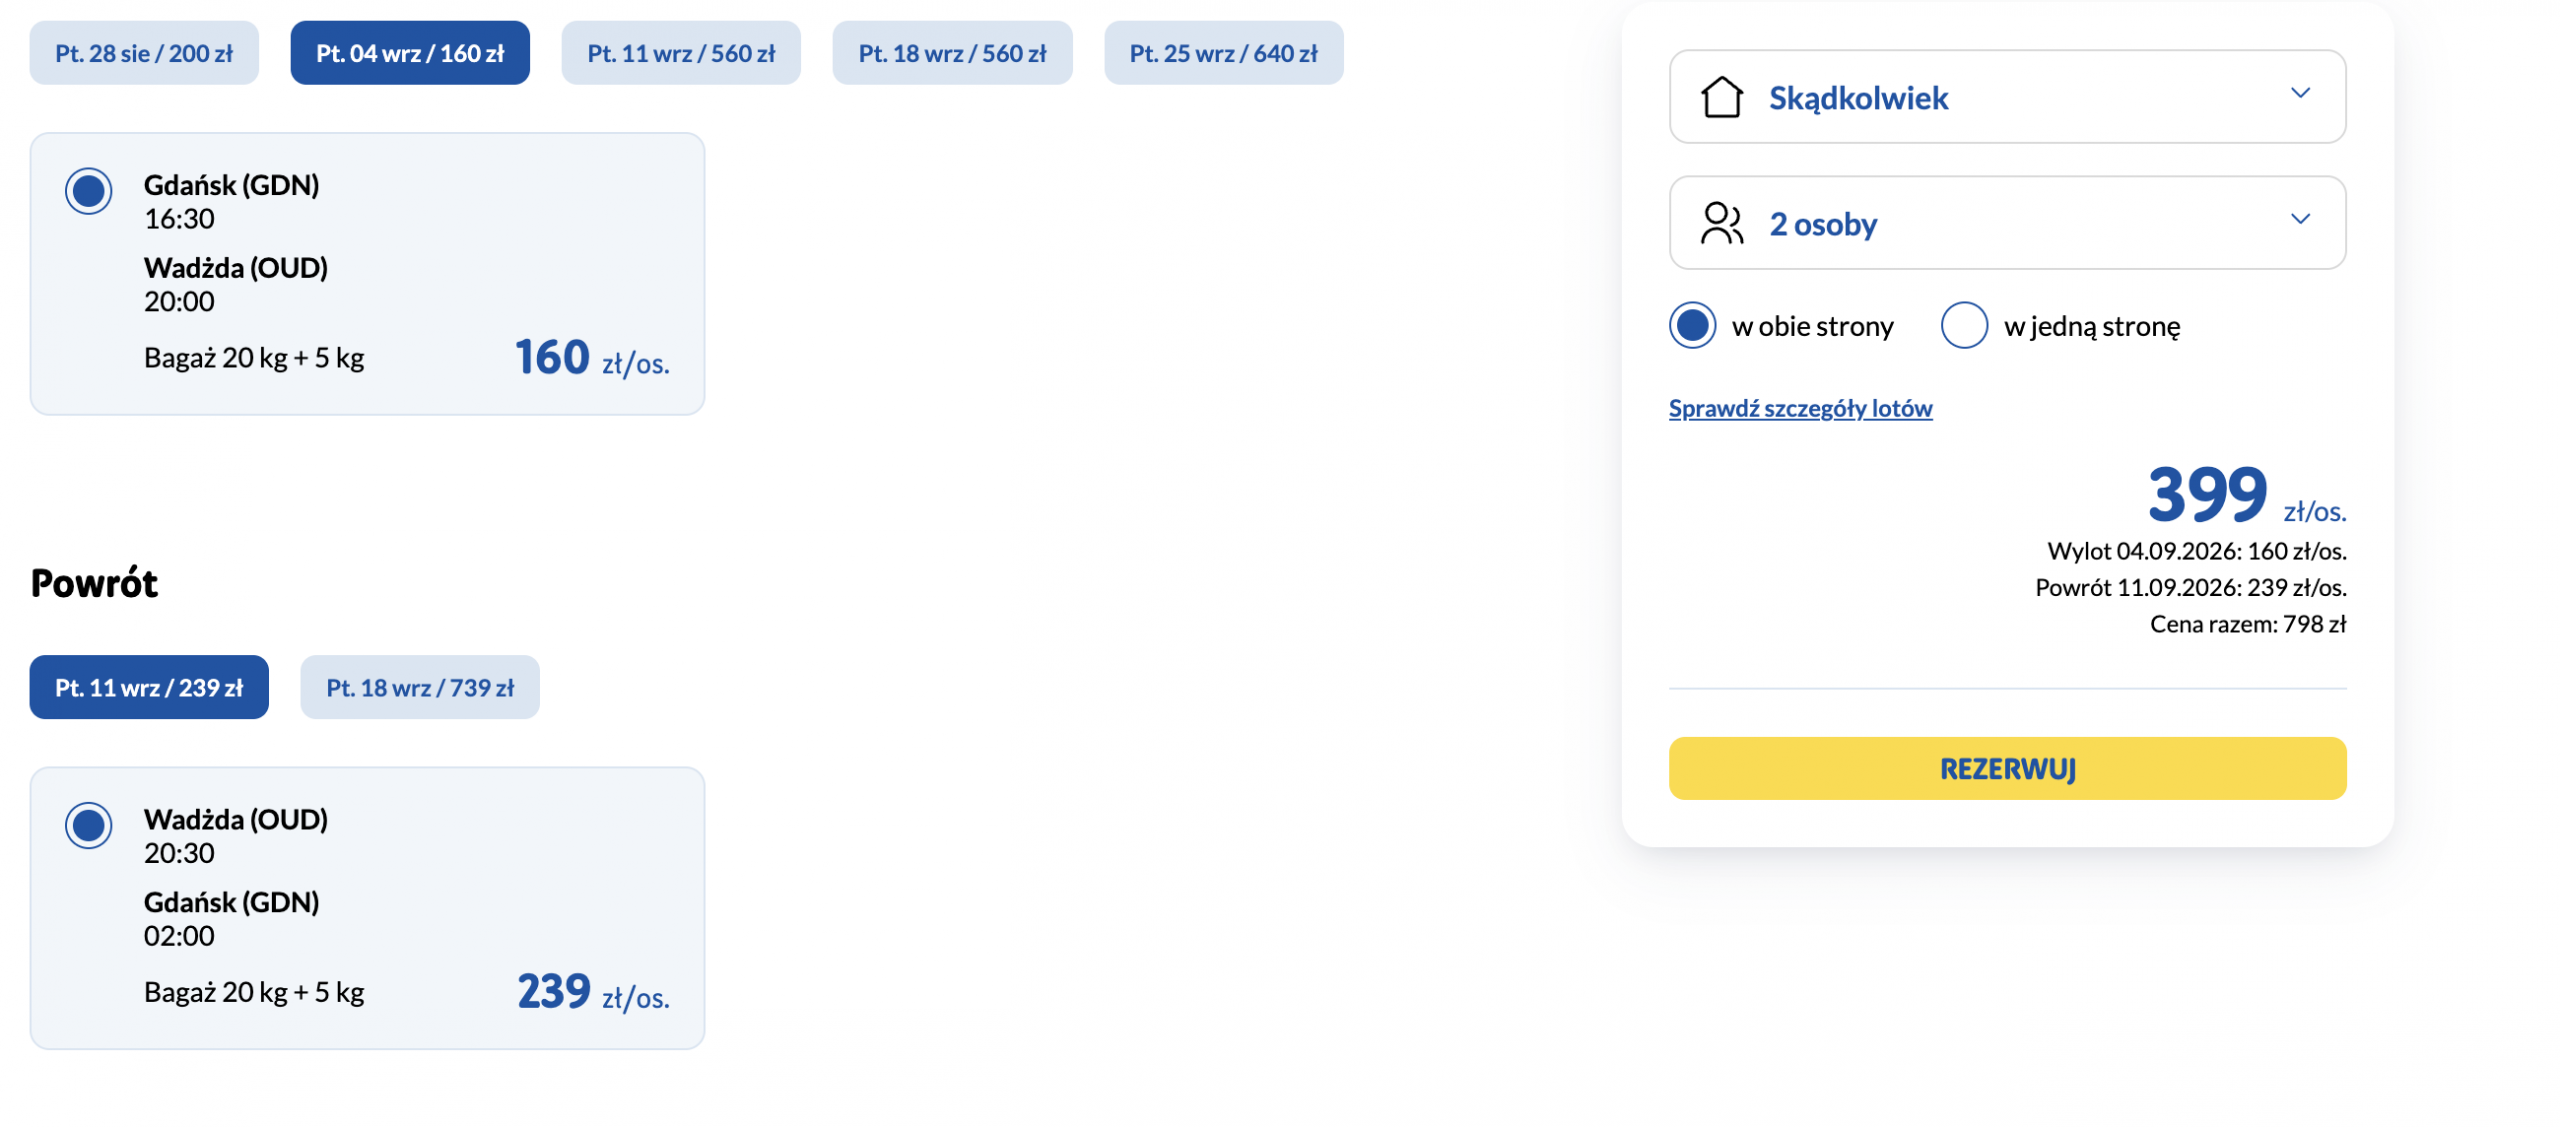Select the Gdańsk to Wadżda flight radio
Image resolution: width=2560 pixels, height=1127 pixels.
(x=89, y=191)
